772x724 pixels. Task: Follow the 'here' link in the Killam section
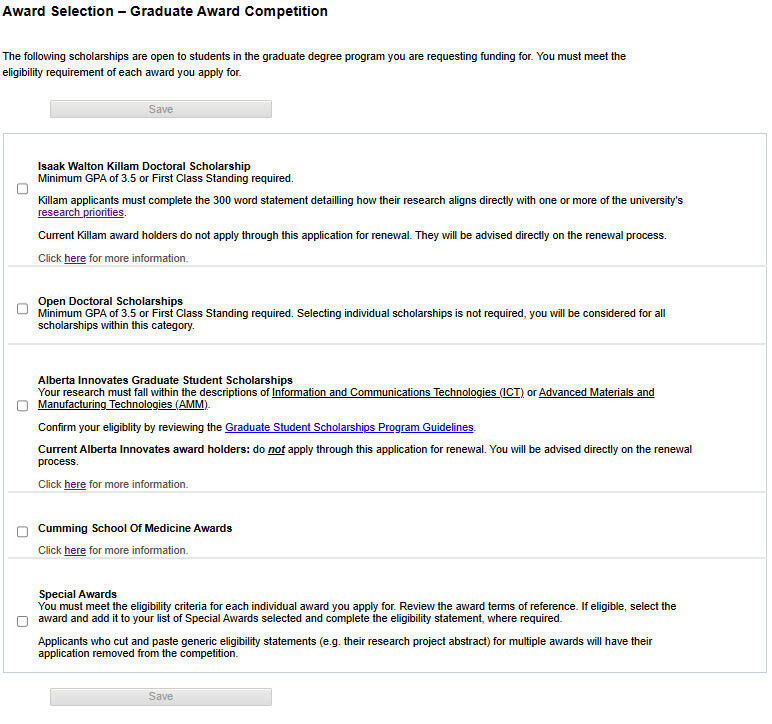point(75,259)
